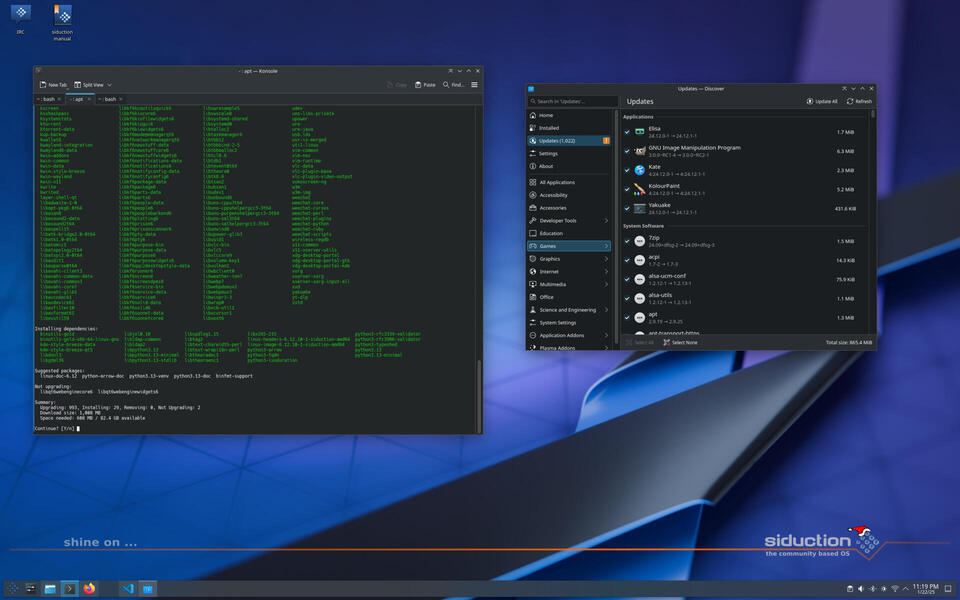Click Paste in the Konsole toolbar
The height and width of the screenshot is (600, 960).
(425, 85)
